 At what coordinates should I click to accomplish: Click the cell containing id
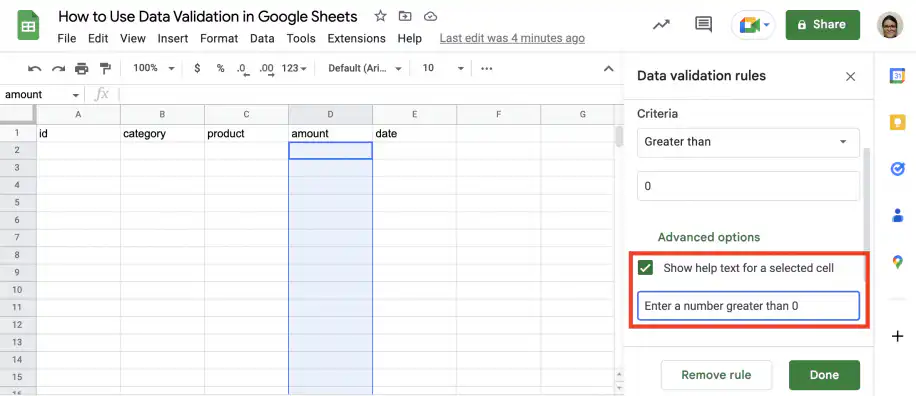(78, 133)
